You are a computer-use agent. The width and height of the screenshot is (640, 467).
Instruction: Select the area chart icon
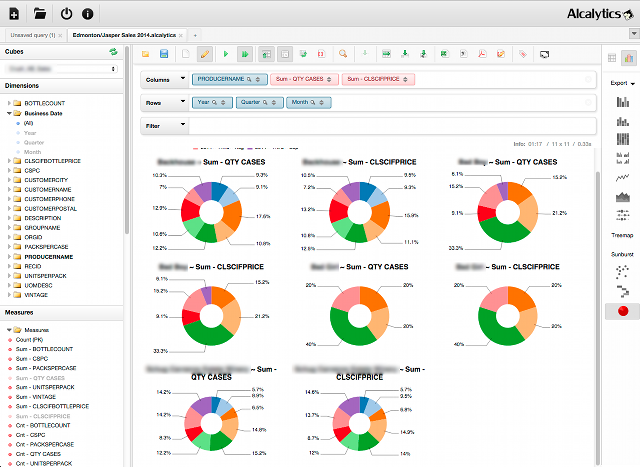tap(622, 197)
